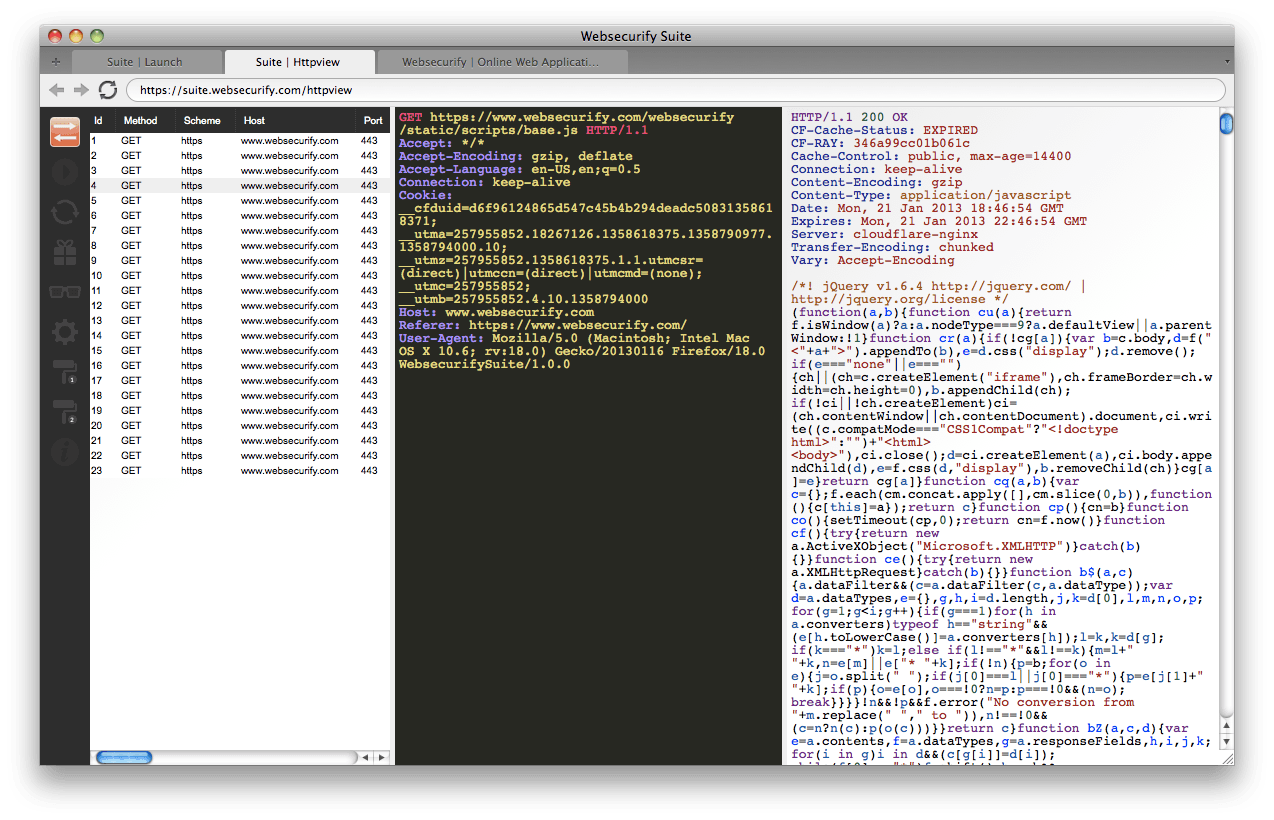
Task: Select request row with Id 20
Action: tap(240, 426)
